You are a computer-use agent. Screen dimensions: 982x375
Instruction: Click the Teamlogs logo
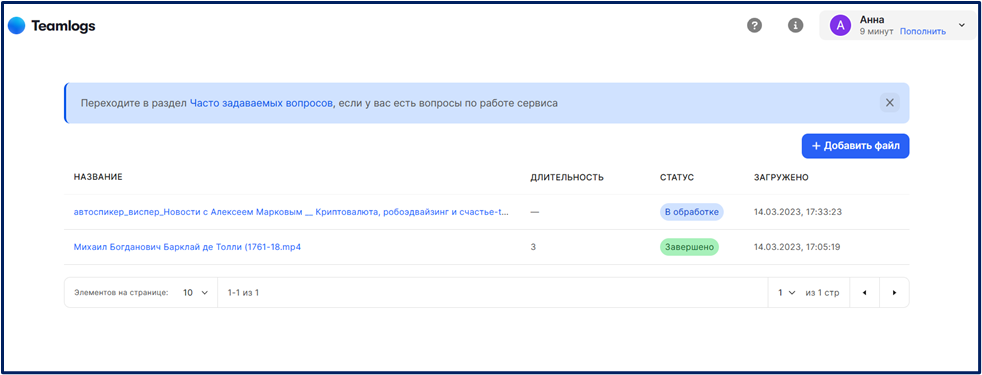pos(51,26)
